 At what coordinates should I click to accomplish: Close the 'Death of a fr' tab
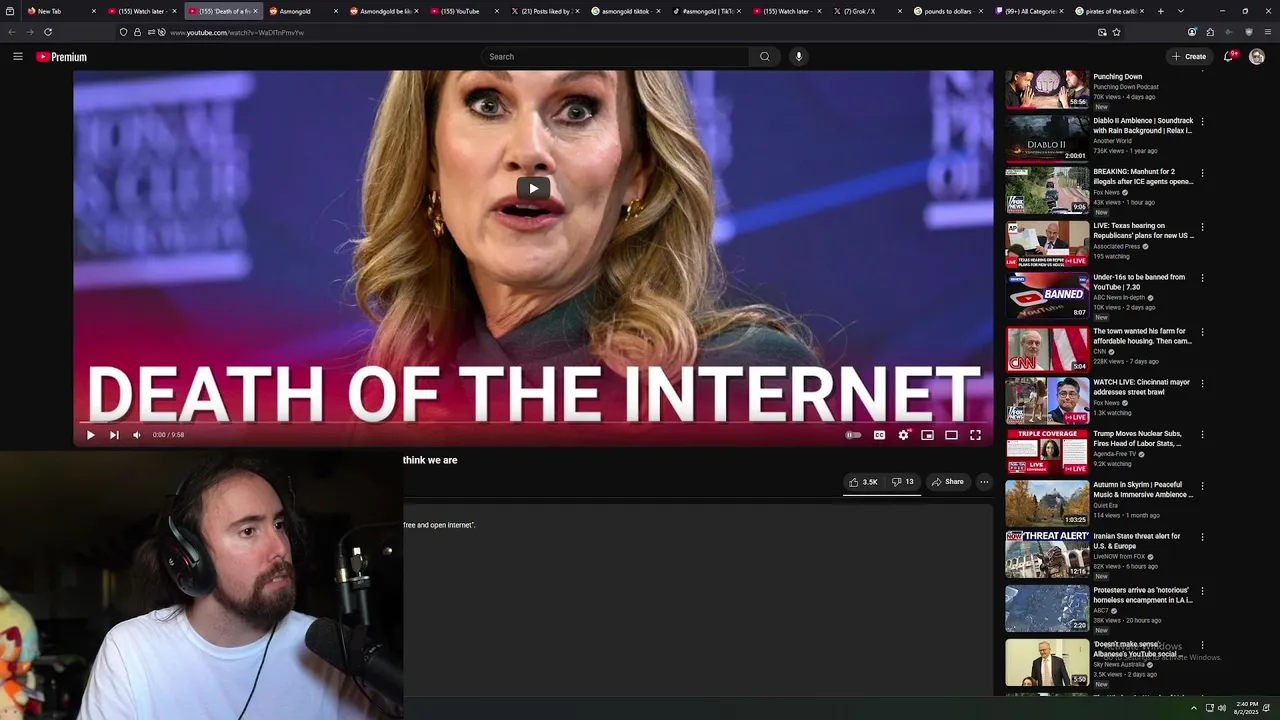pos(255,11)
